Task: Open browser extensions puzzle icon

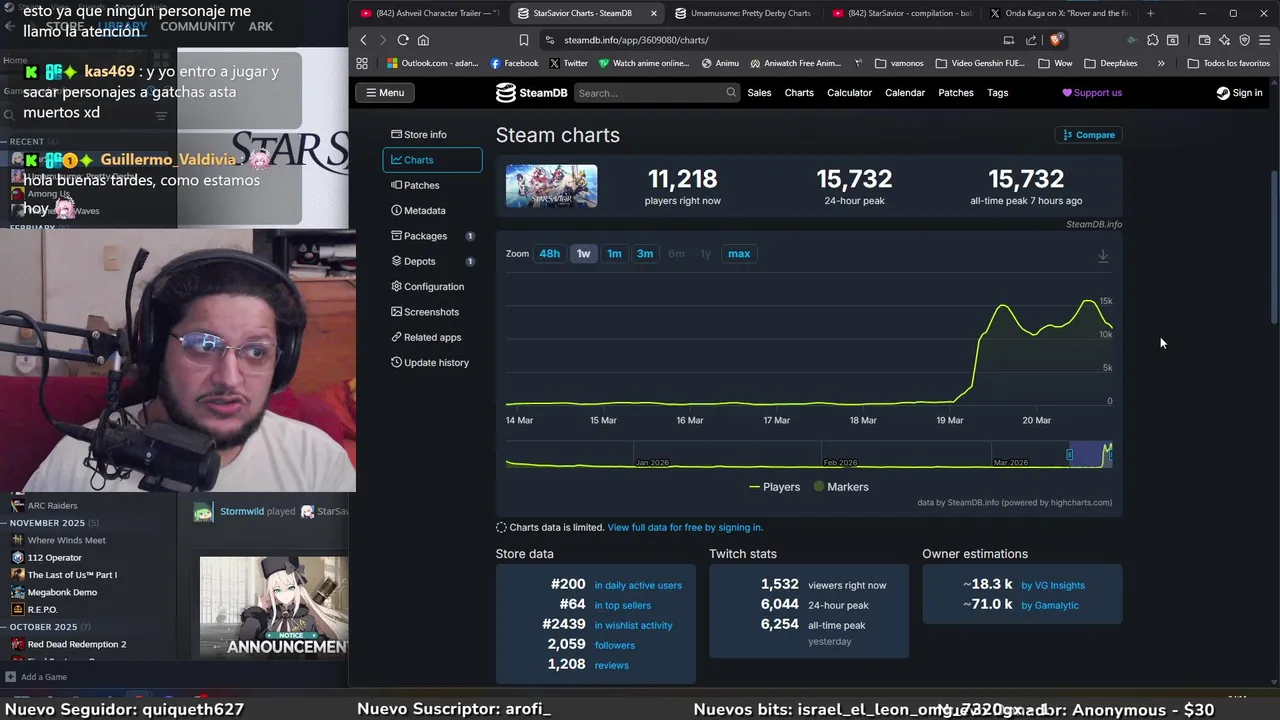Action: click(x=1153, y=40)
